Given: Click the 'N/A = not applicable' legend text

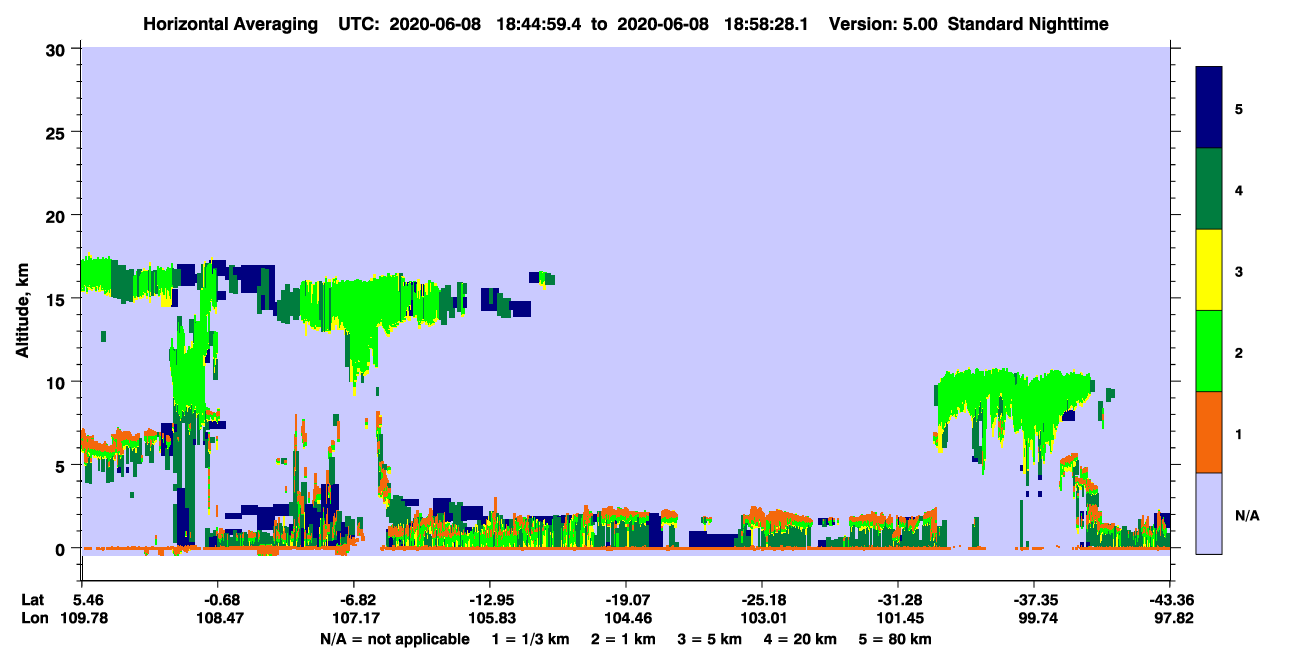Looking at the screenshot, I should tap(394, 639).
